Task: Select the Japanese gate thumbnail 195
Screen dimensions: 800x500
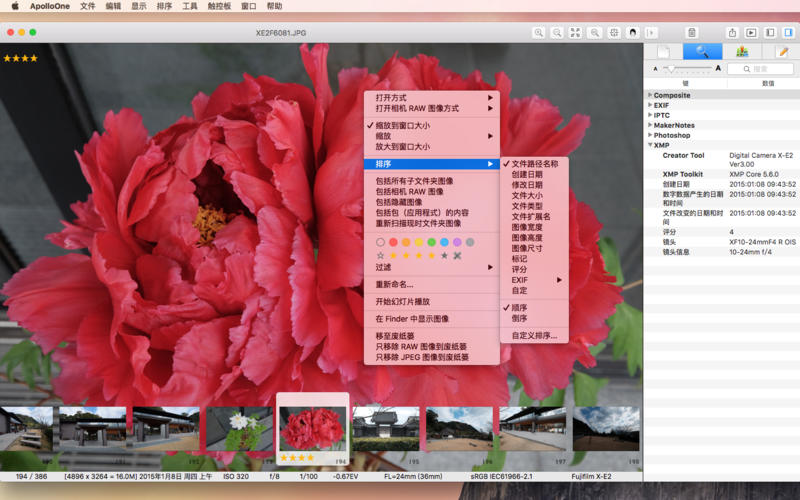Action: [386, 429]
